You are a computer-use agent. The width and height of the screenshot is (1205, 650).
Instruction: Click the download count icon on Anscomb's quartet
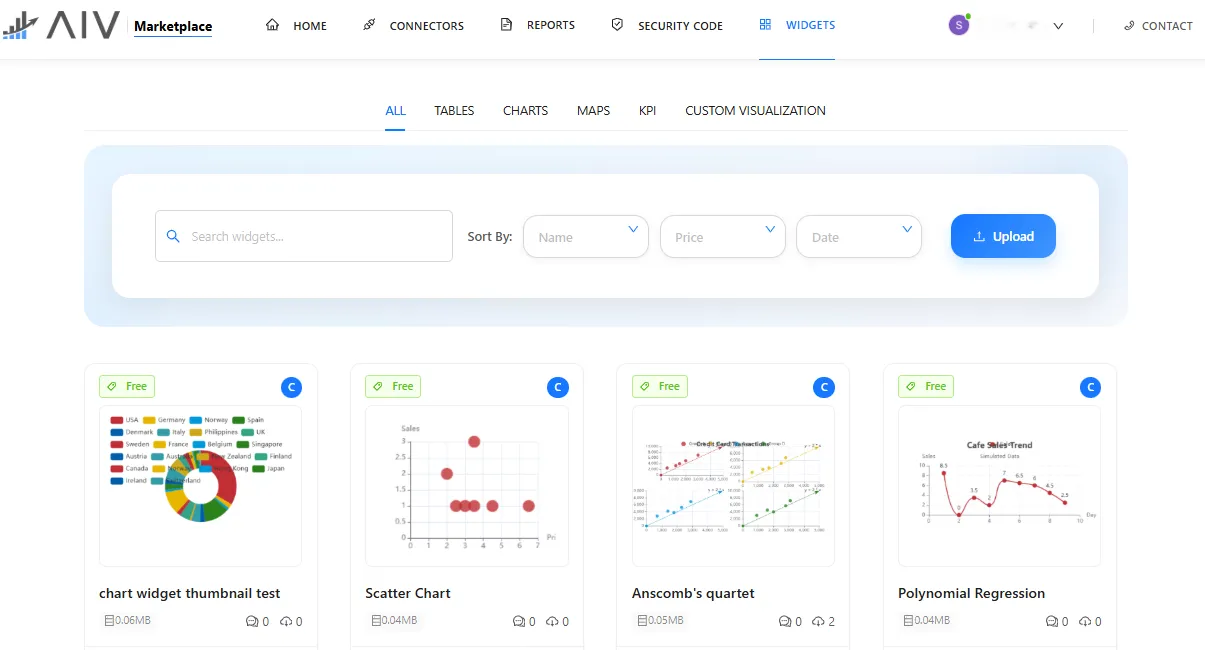(x=819, y=622)
